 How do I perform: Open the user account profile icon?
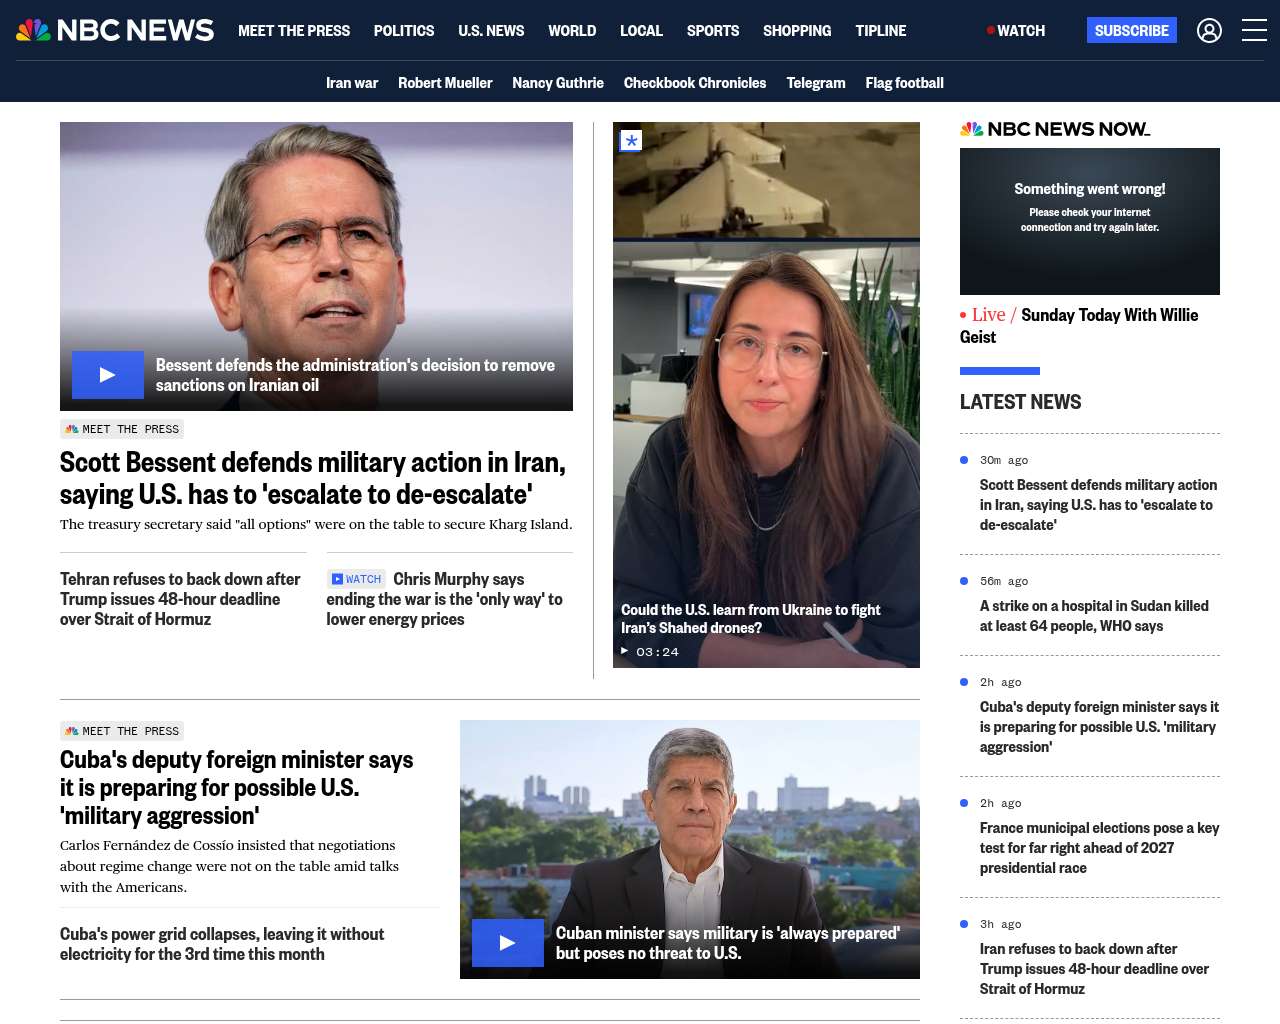(x=1209, y=31)
